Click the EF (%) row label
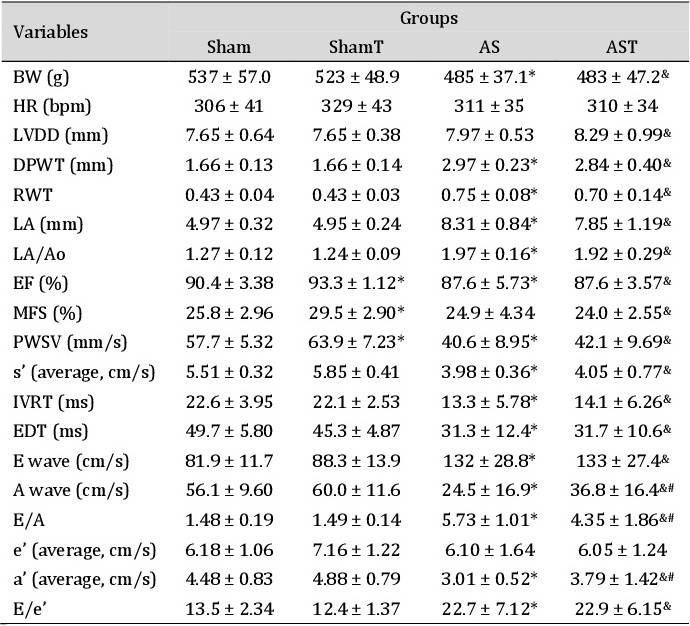This screenshot has height=626, width=690. click(x=40, y=283)
